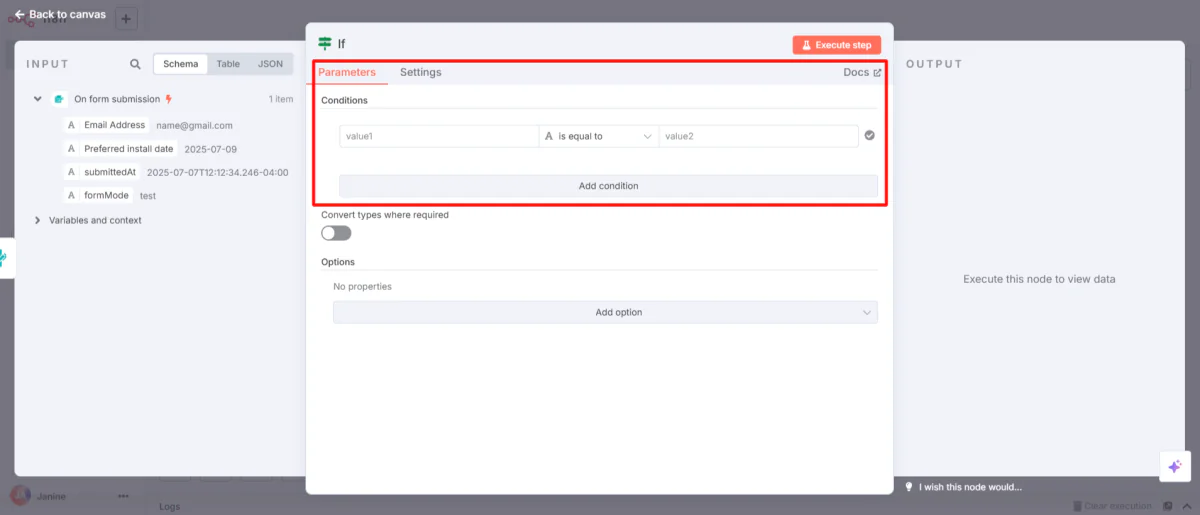Click the AI assistant sparkle icon
This screenshot has height=515, width=1200.
[1174, 467]
